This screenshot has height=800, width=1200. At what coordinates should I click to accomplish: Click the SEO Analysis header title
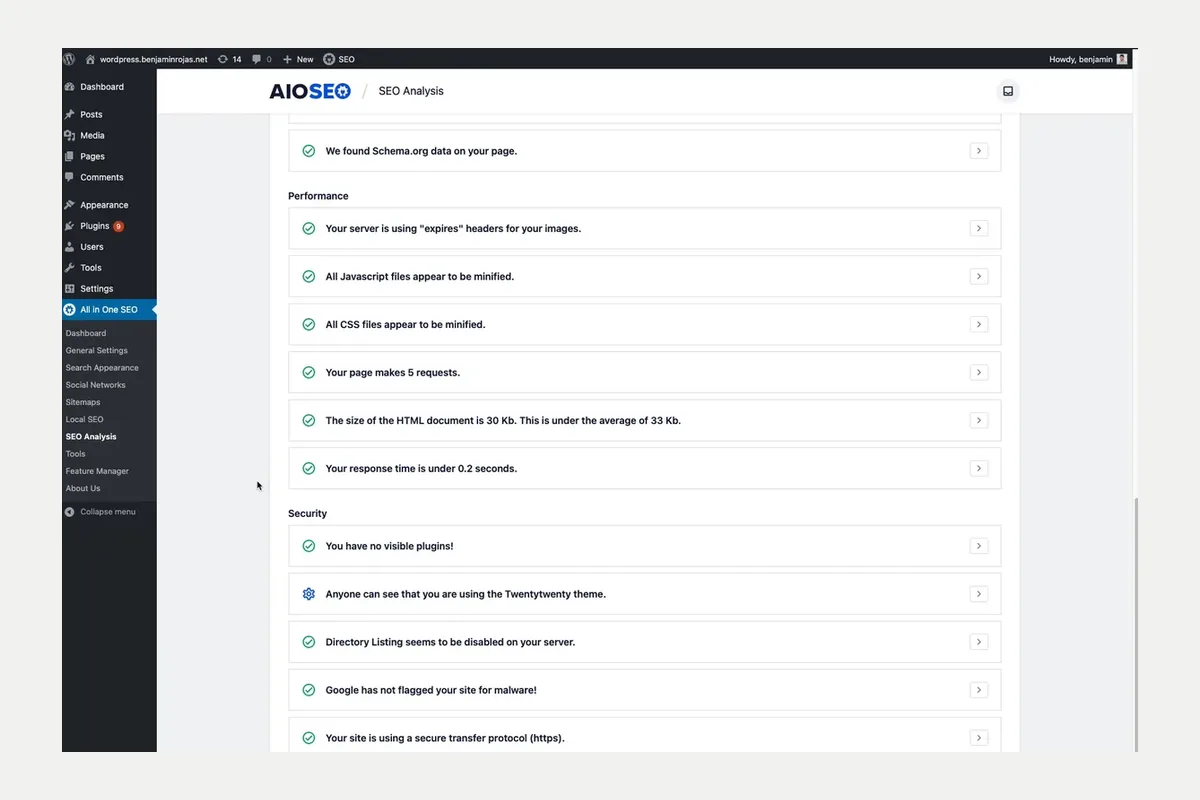coord(411,91)
